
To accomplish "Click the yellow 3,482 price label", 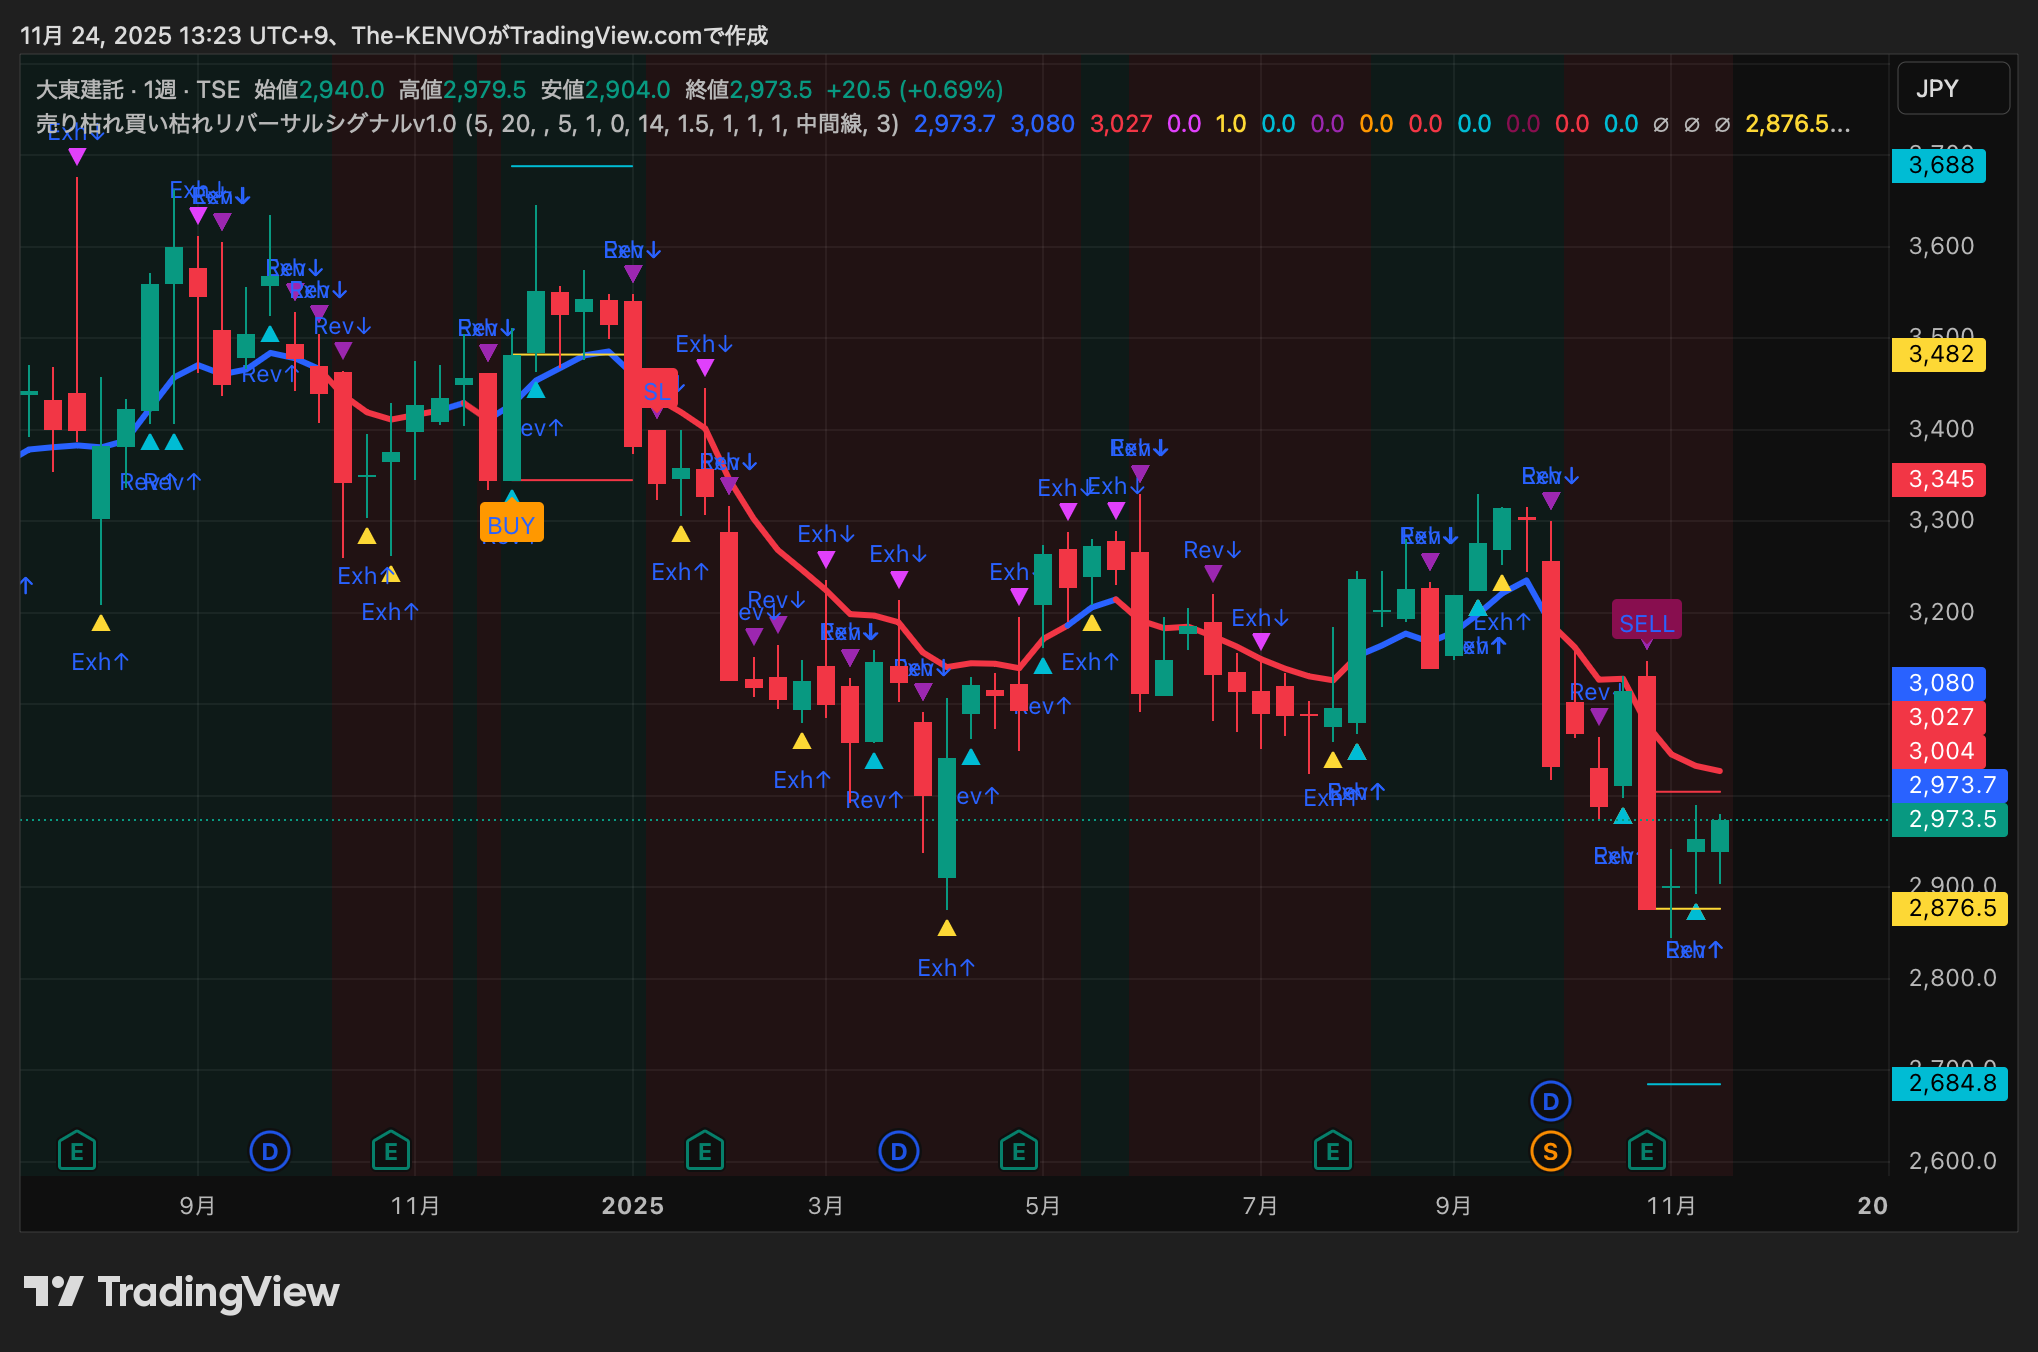I will pos(1939,354).
